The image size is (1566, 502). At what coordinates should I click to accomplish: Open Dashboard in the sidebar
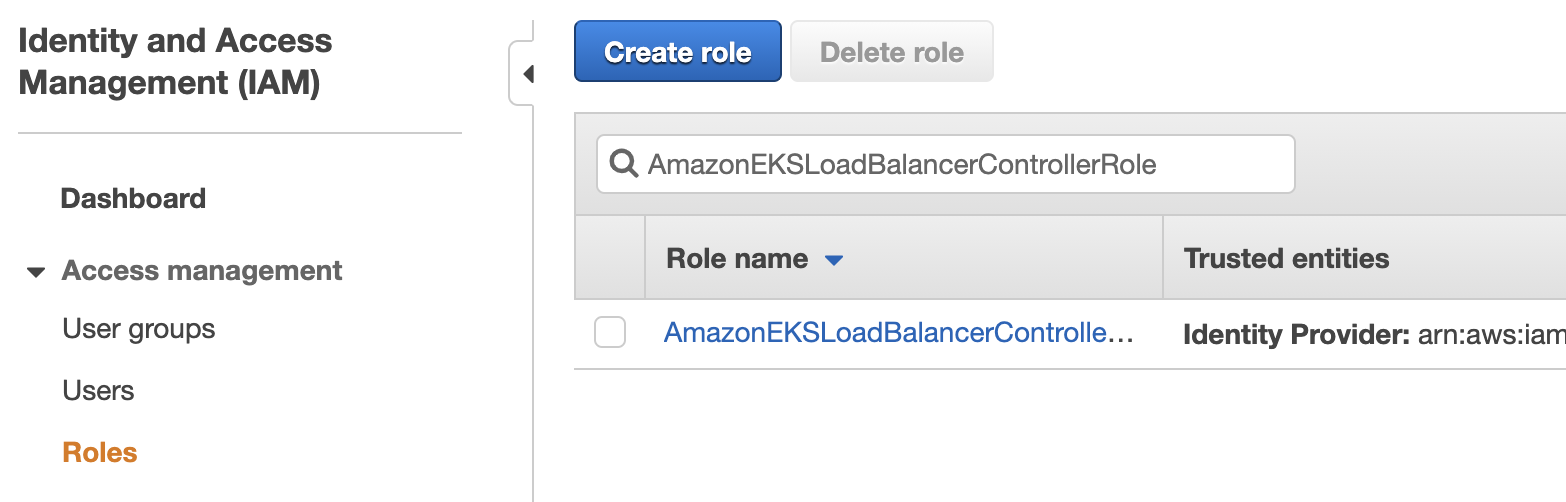(133, 198)
